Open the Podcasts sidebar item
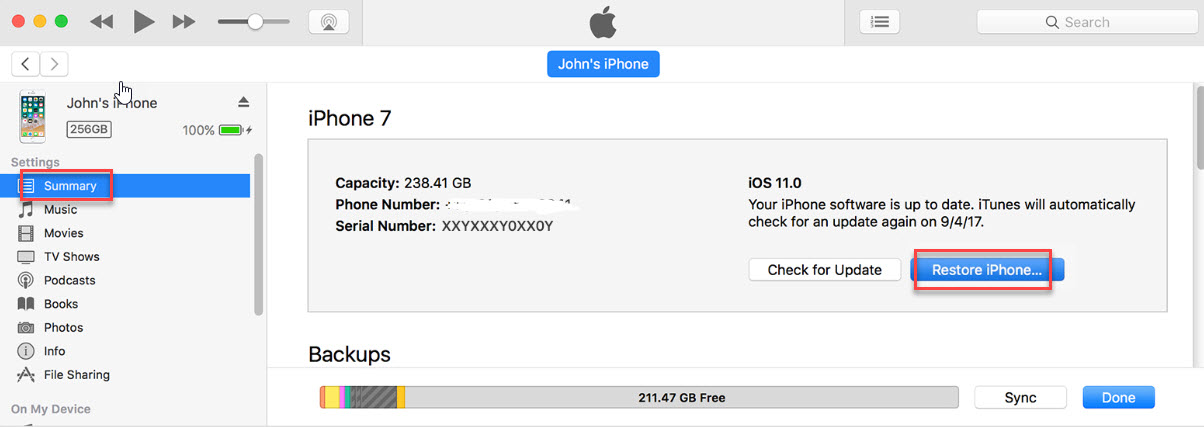This screenshot has width=1204, height=427. click(69, 280)
